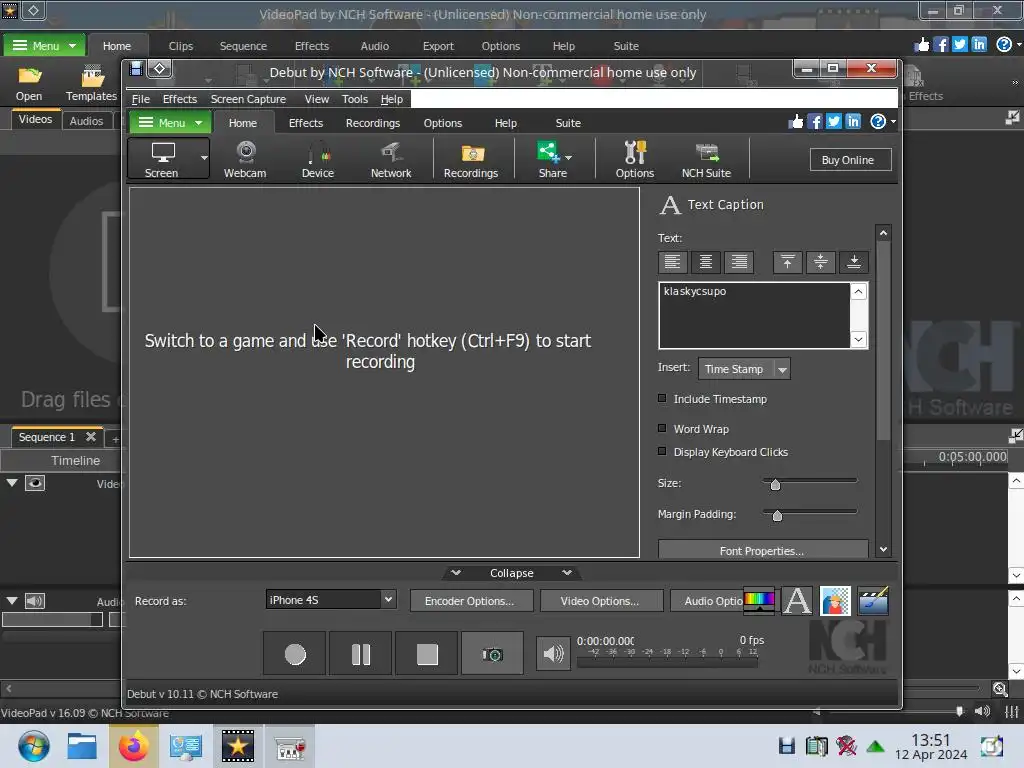This screenshot has width=1024, height=768.
Task: Align caption to vertical middle
Action: [820, 262]
